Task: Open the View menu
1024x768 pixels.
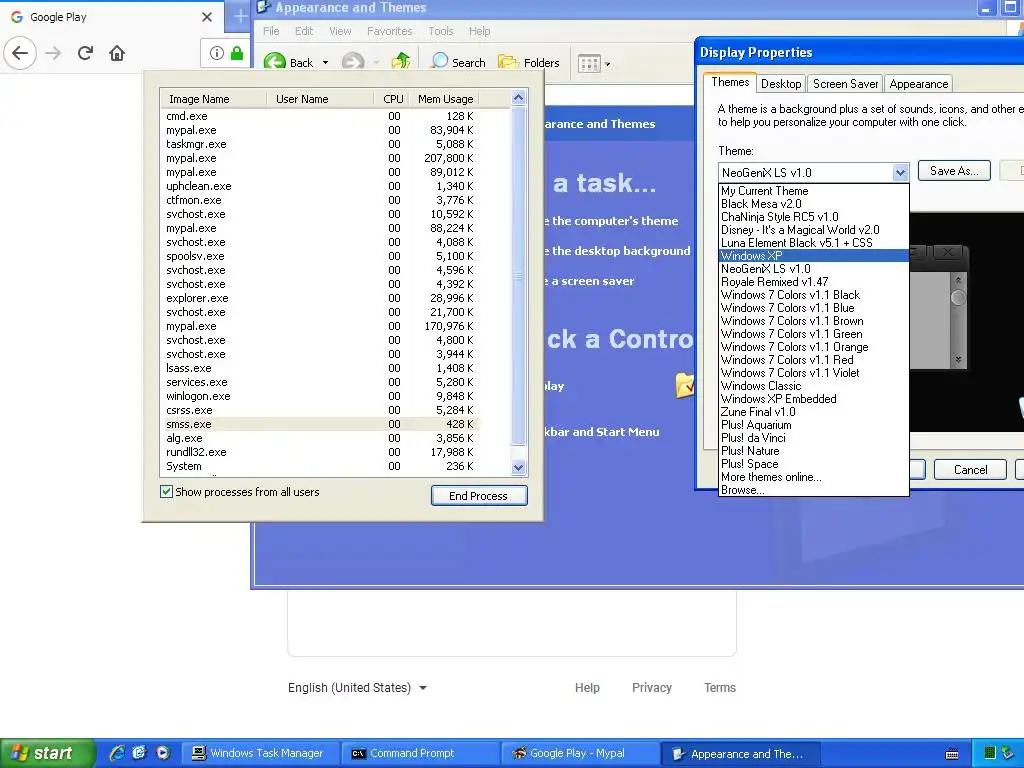Action: click(340, 31)
